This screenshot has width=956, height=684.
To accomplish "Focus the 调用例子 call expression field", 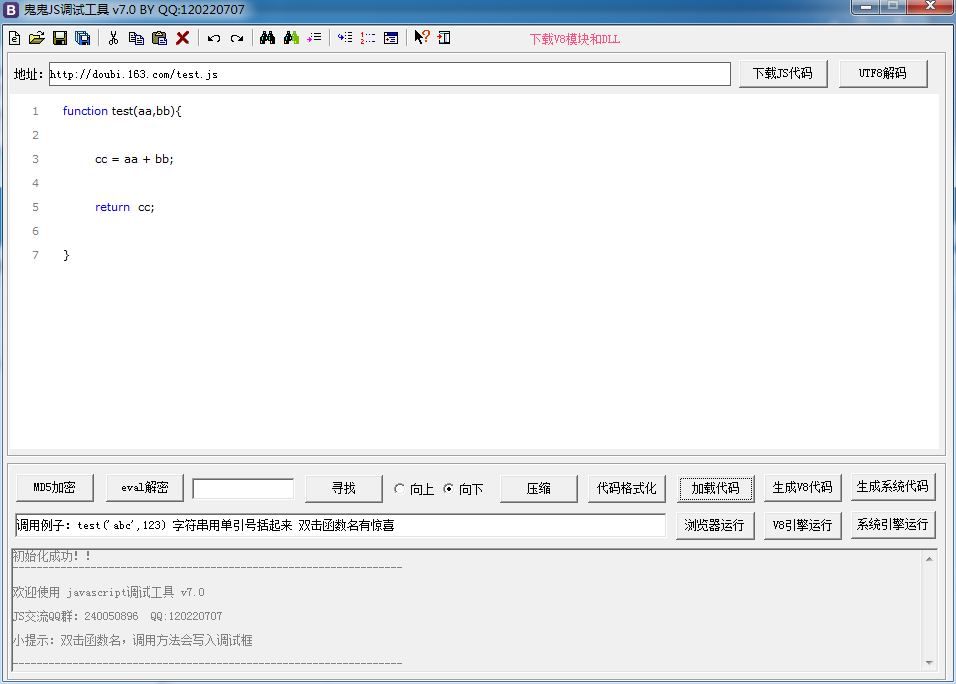I will pyautogui.click(x=340, y=525).
